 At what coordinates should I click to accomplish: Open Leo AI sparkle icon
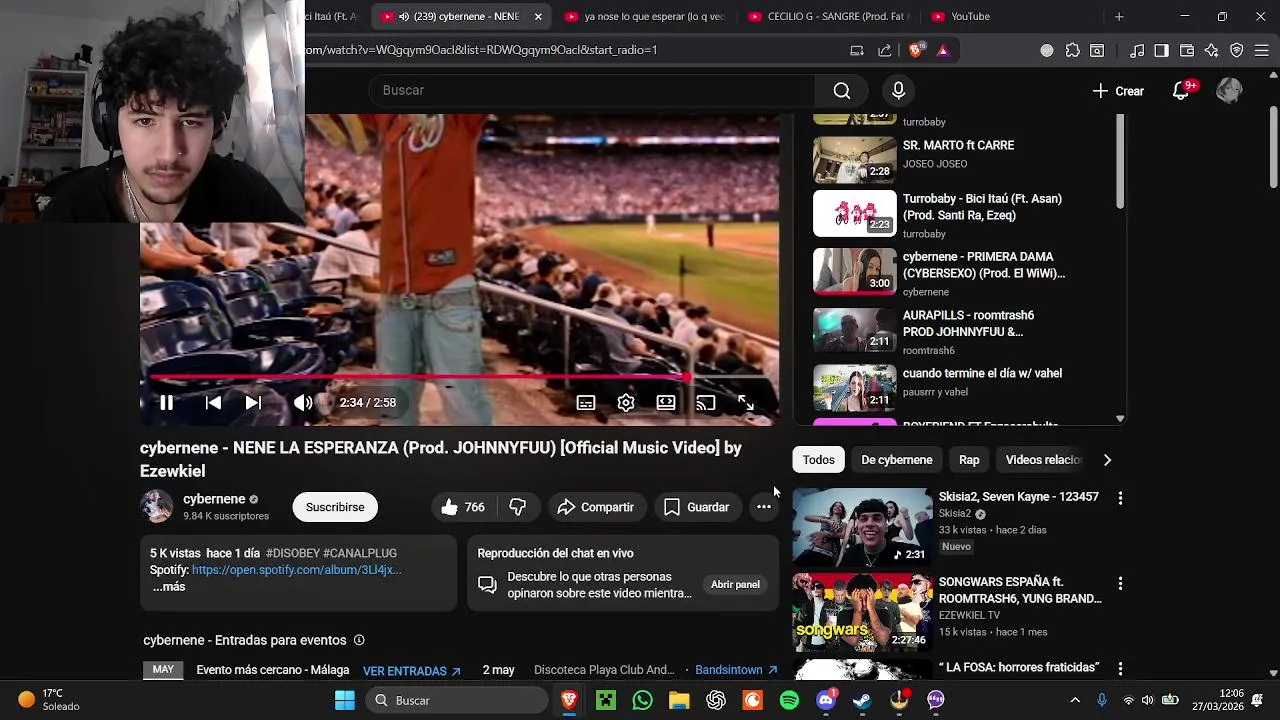(1212, 50)
